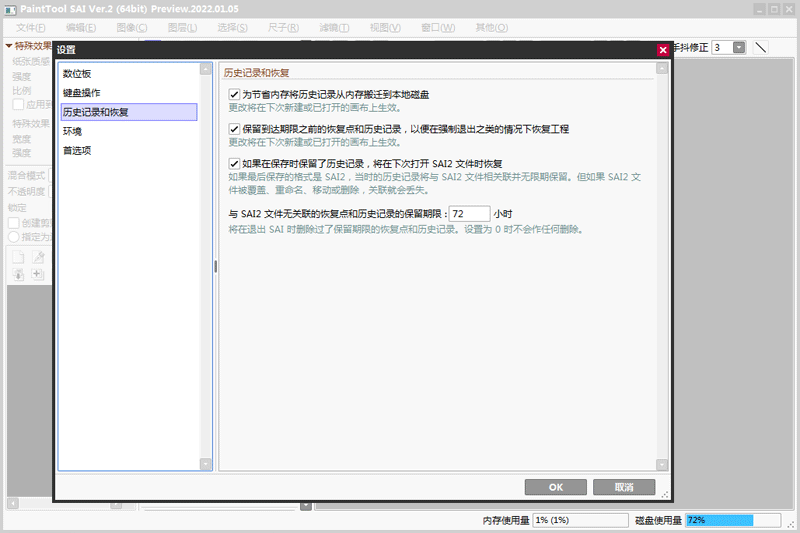Select 键盘操作 in the settings list
The height and width of the screenshot is (533, 800).
(80, 93)
